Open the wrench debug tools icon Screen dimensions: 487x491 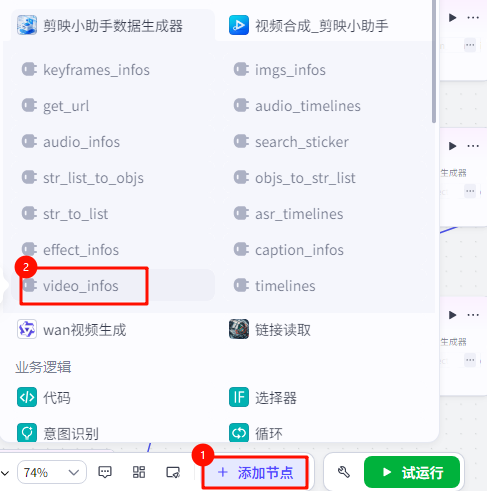click(x=344, y=472)
